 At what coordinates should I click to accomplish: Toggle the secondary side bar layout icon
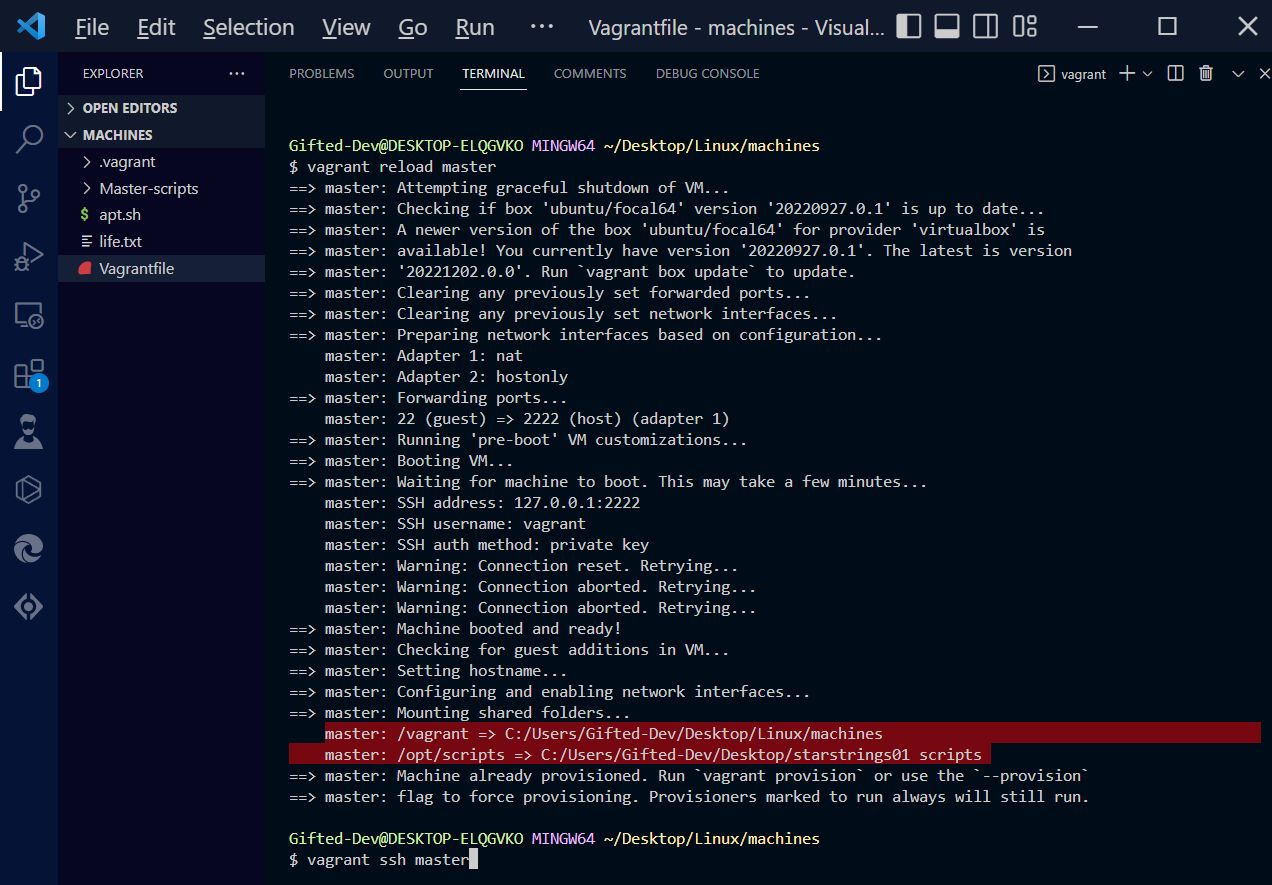985,27
